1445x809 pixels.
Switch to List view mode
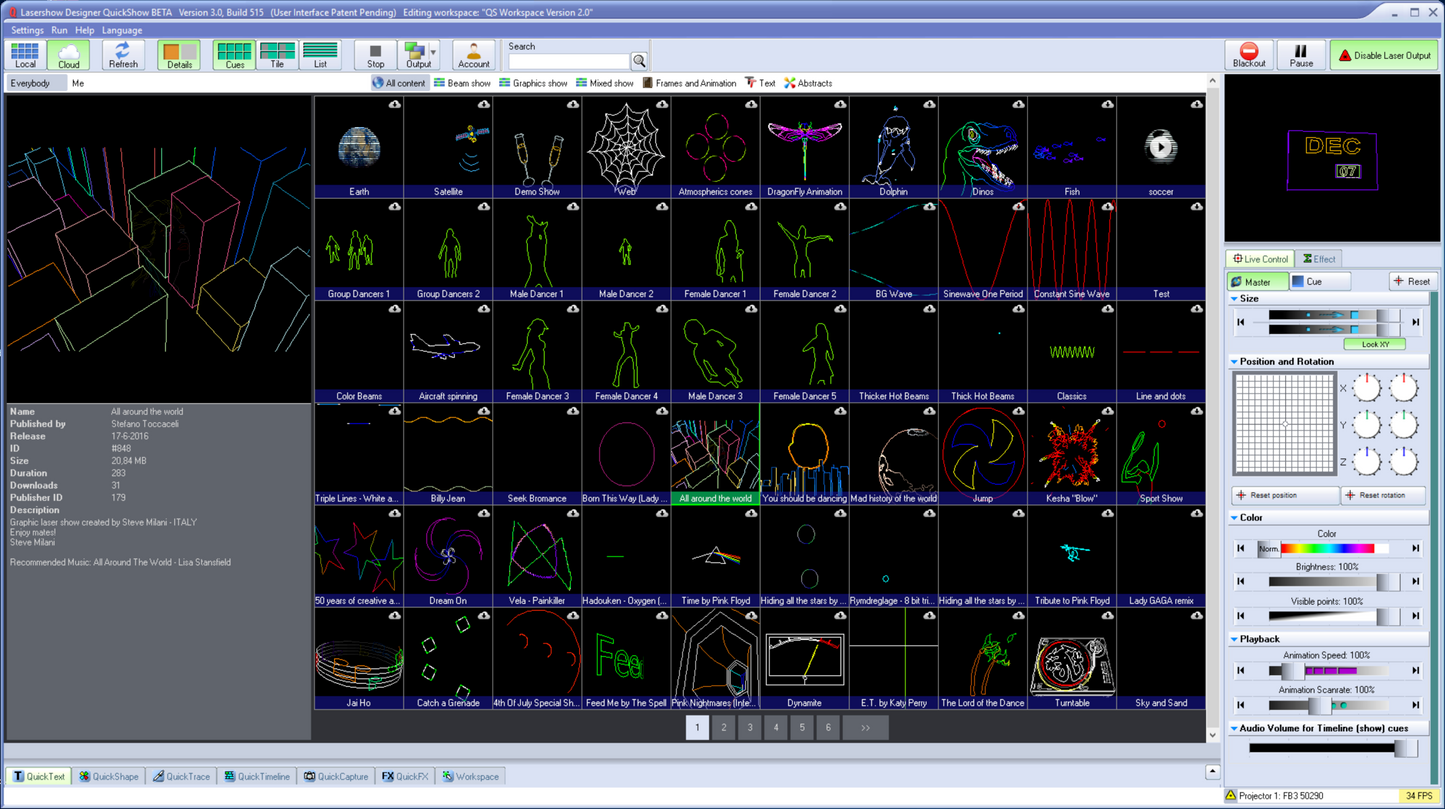[320, 55]
